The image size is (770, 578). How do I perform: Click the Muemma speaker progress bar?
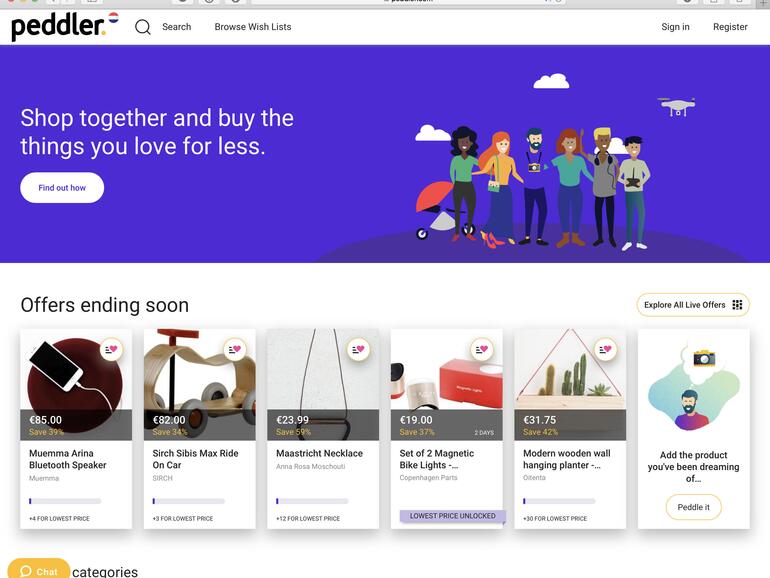click(x=65, y=501)
